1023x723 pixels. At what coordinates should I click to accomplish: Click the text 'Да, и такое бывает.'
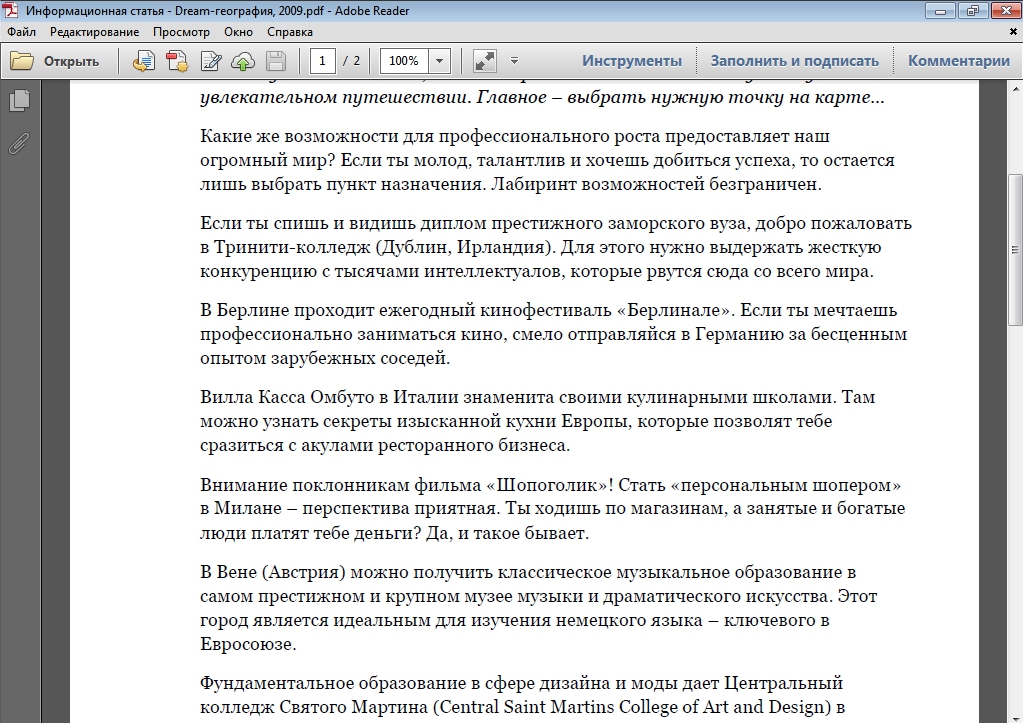507,533
